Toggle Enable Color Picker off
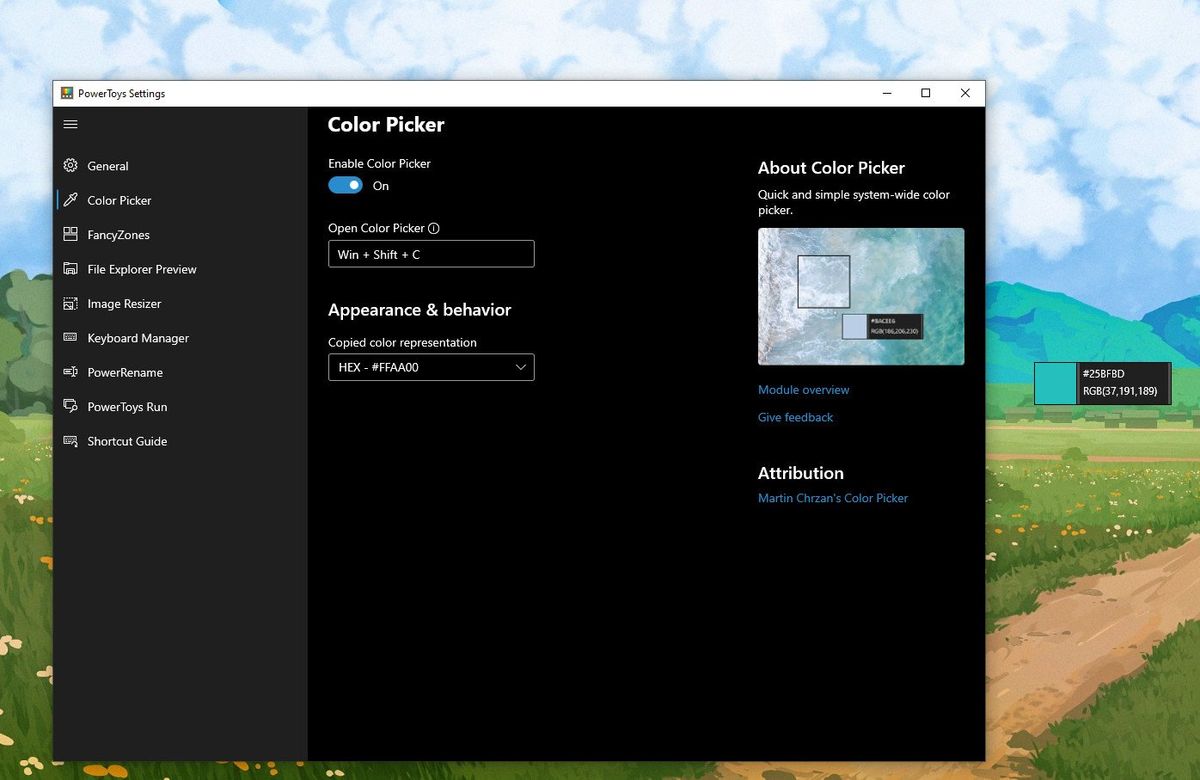 (344, 185)
